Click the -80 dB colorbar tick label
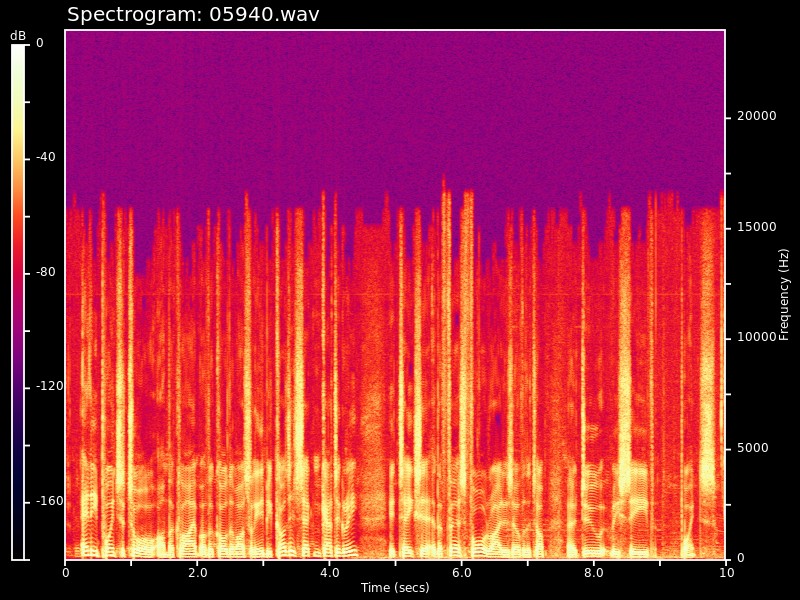Viewport: 800px width, 600px height. [46, 273]
